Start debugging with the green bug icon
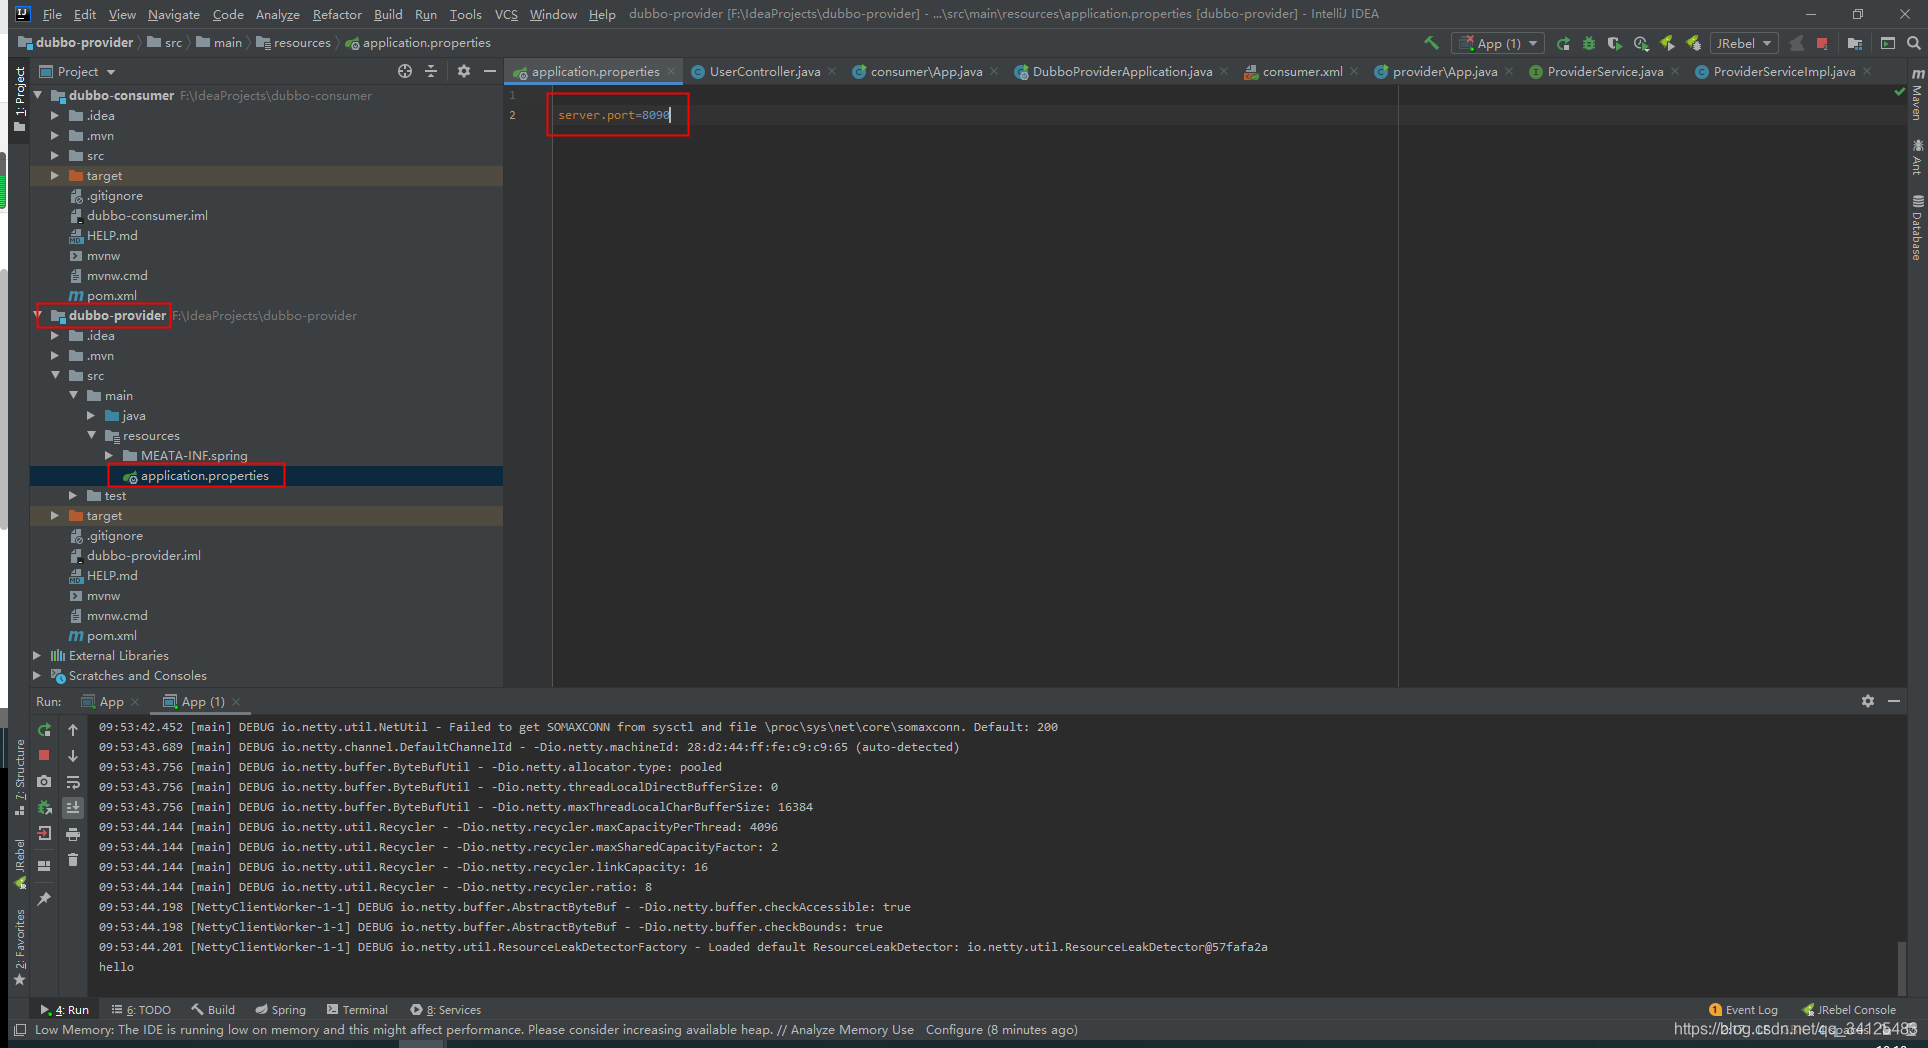 (1589, 43)
